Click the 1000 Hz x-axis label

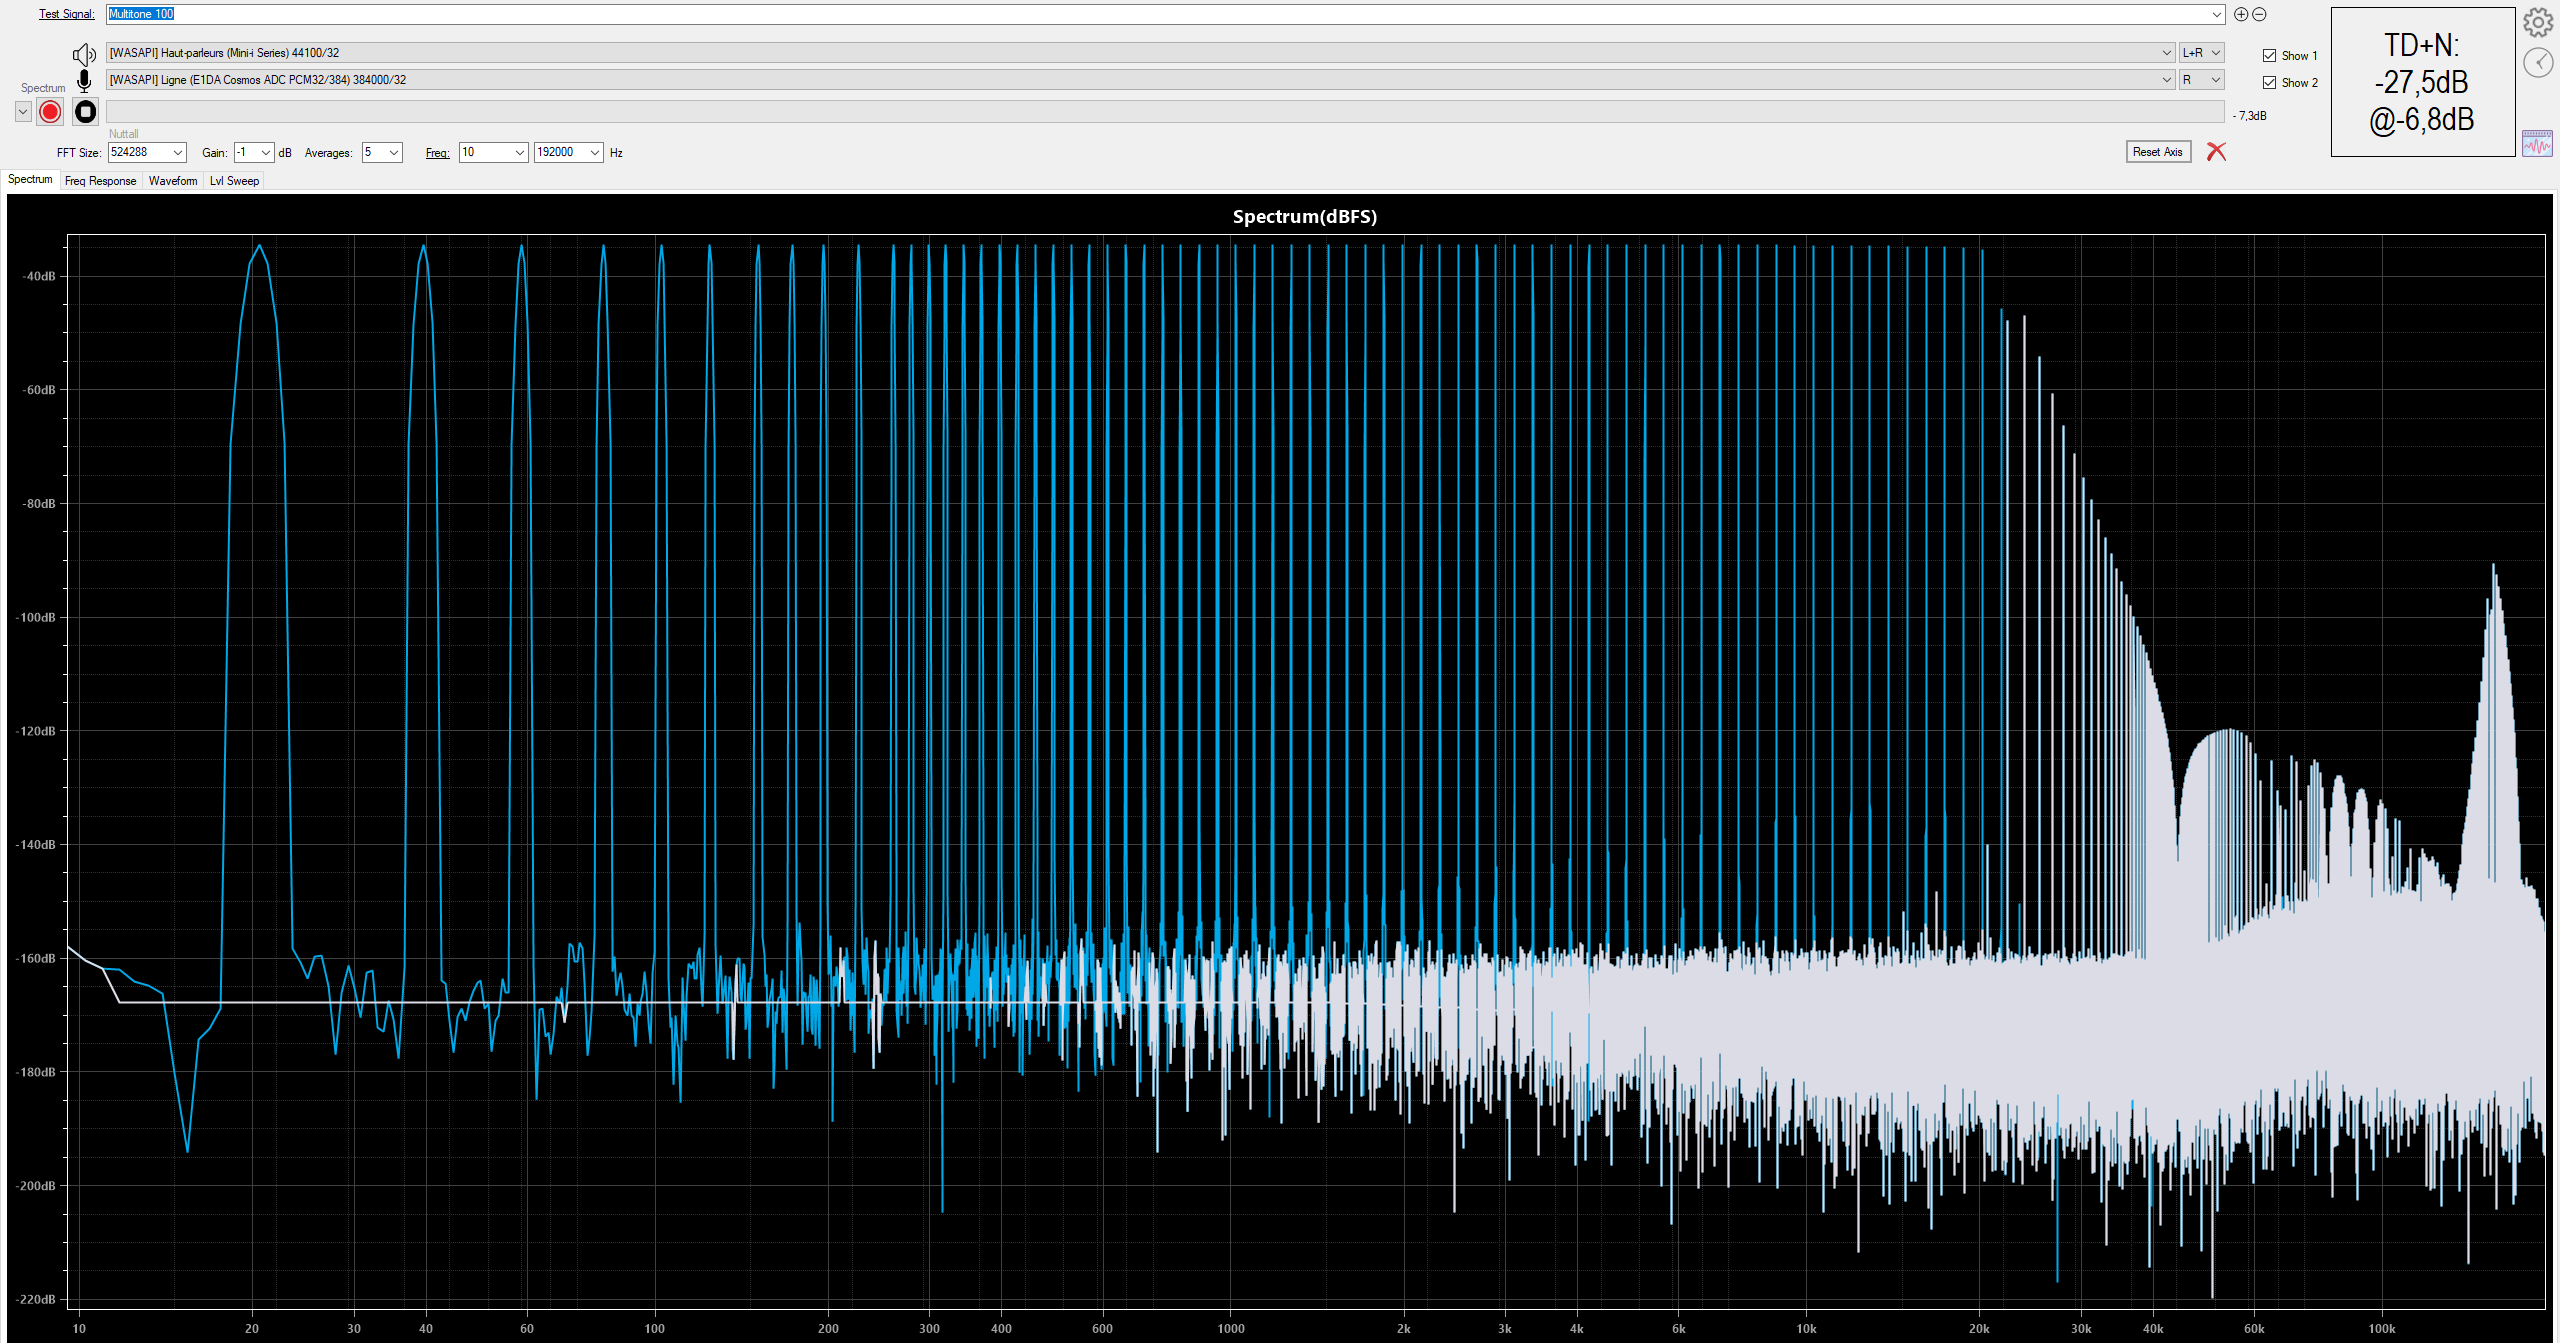coord(1231,1329)
